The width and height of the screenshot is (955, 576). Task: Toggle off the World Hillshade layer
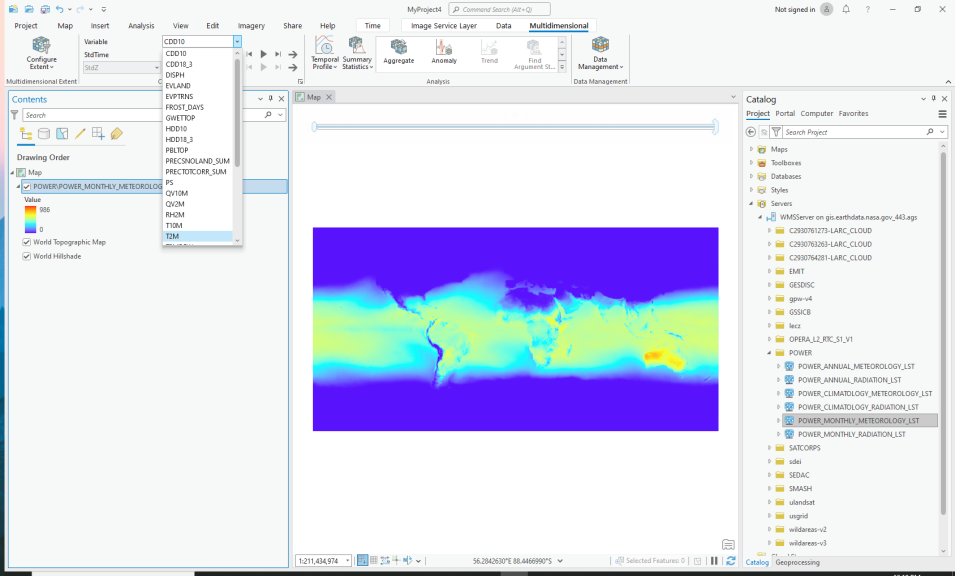26,258
